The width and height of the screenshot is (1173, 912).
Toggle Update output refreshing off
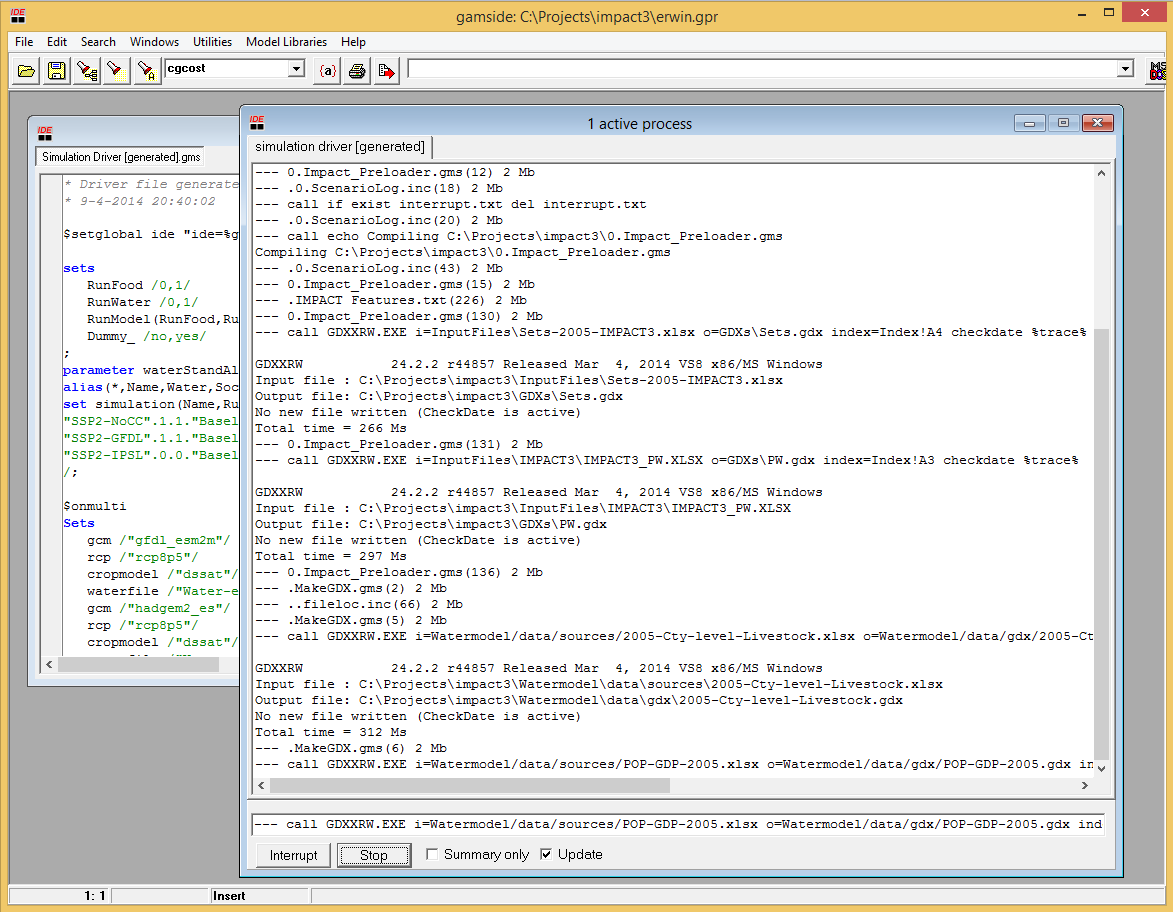(x=545, y=854)
